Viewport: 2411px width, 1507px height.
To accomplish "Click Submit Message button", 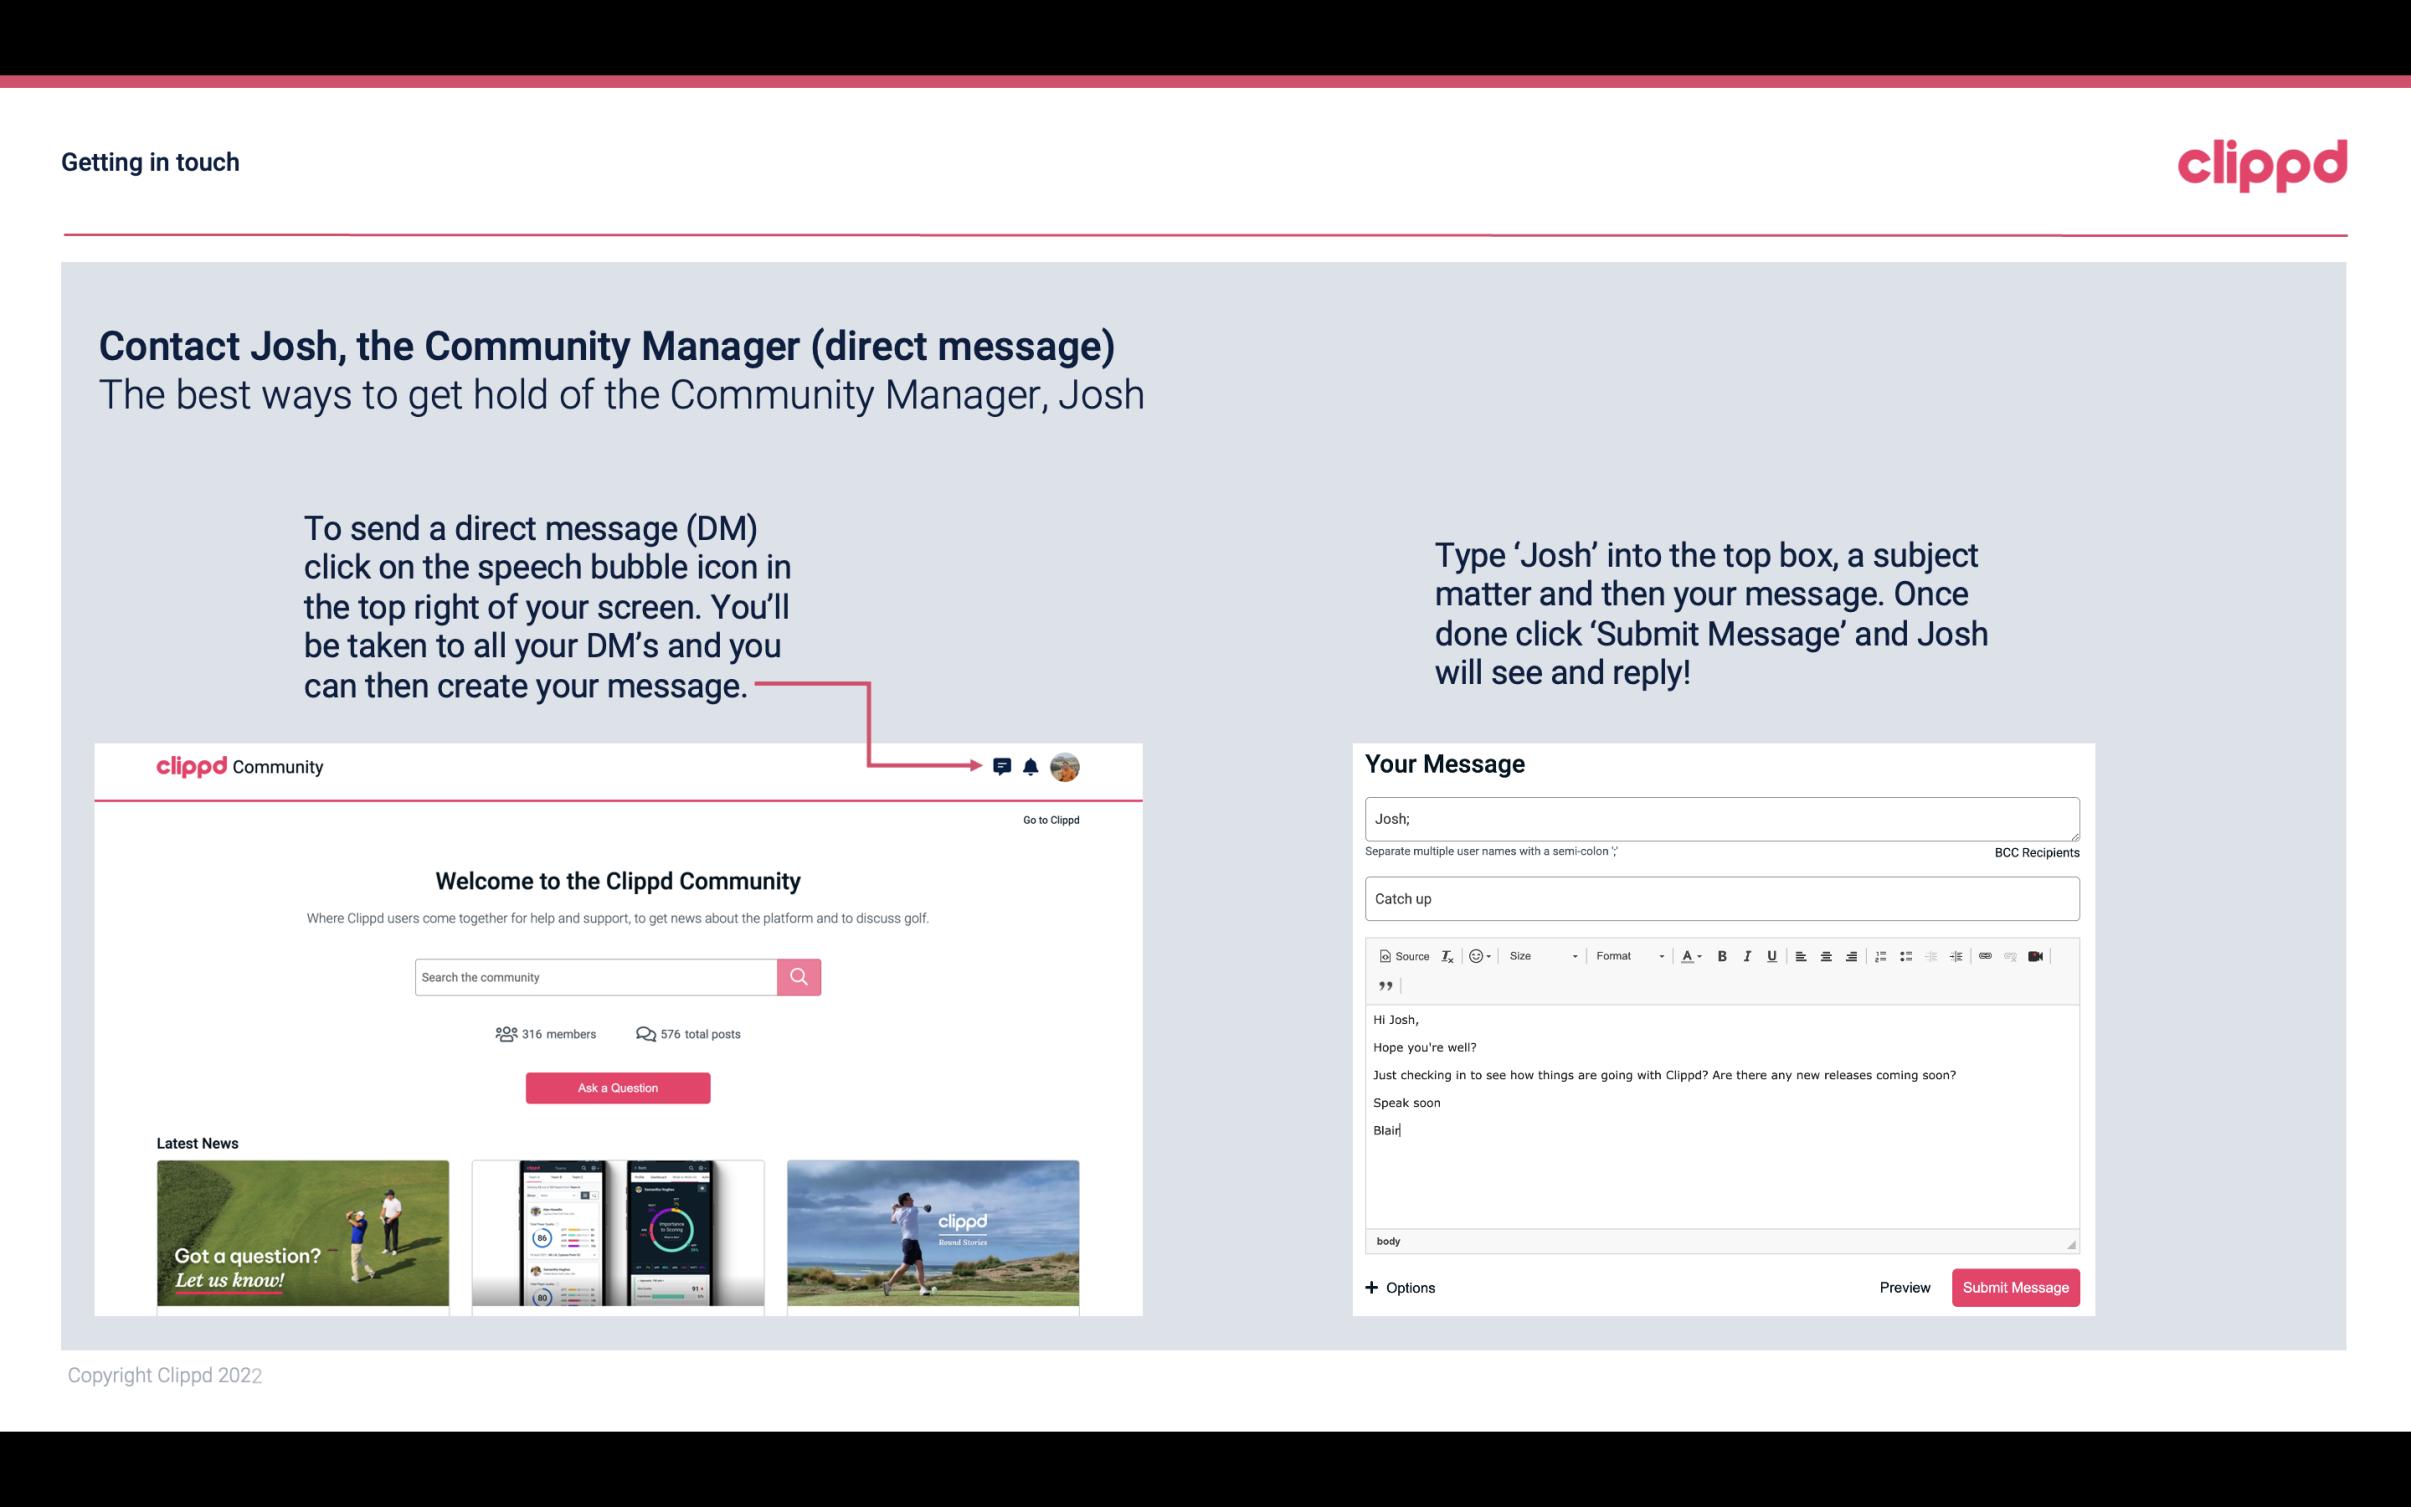I will pos(2015,1287).
